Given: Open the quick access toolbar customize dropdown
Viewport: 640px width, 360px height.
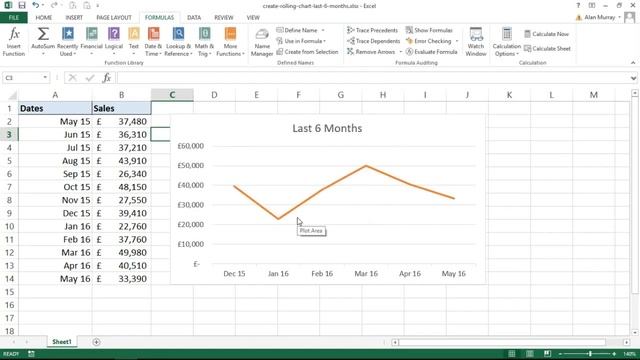Looking at the screenshot, I should [98, 6].
